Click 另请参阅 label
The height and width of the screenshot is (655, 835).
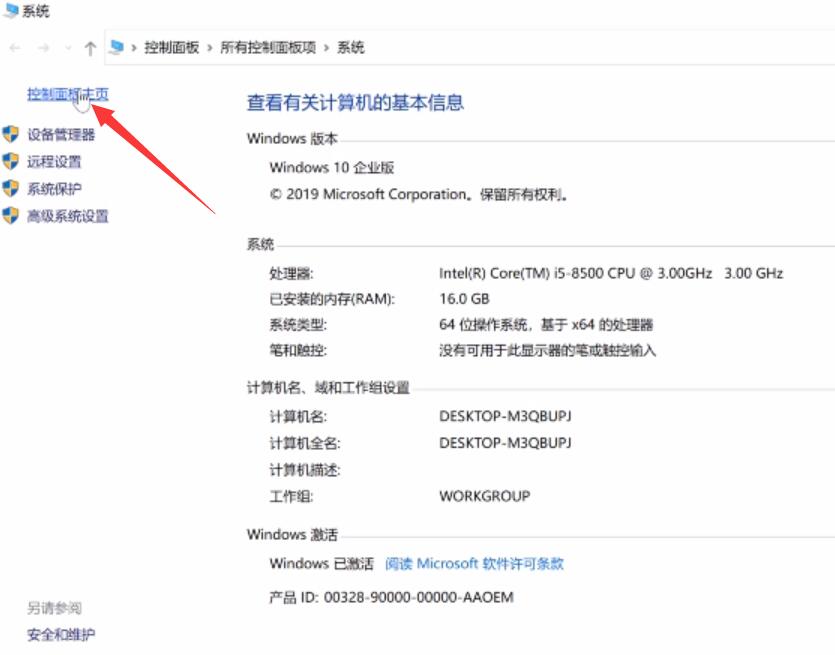[54, 608]
